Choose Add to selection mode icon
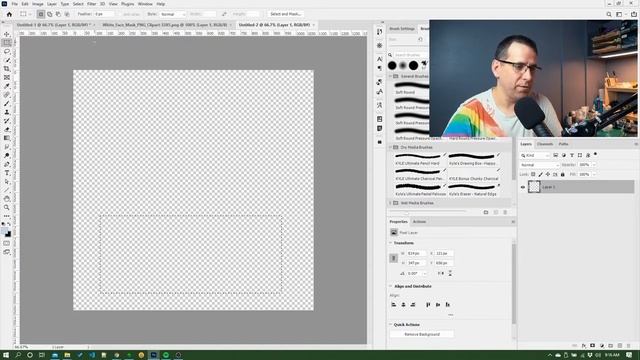 [50, 14]
